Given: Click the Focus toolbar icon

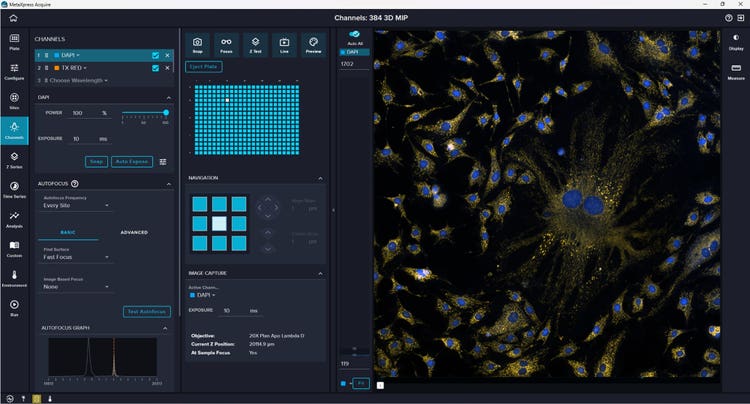Looking at the screenshot, I should click(226, 45).
